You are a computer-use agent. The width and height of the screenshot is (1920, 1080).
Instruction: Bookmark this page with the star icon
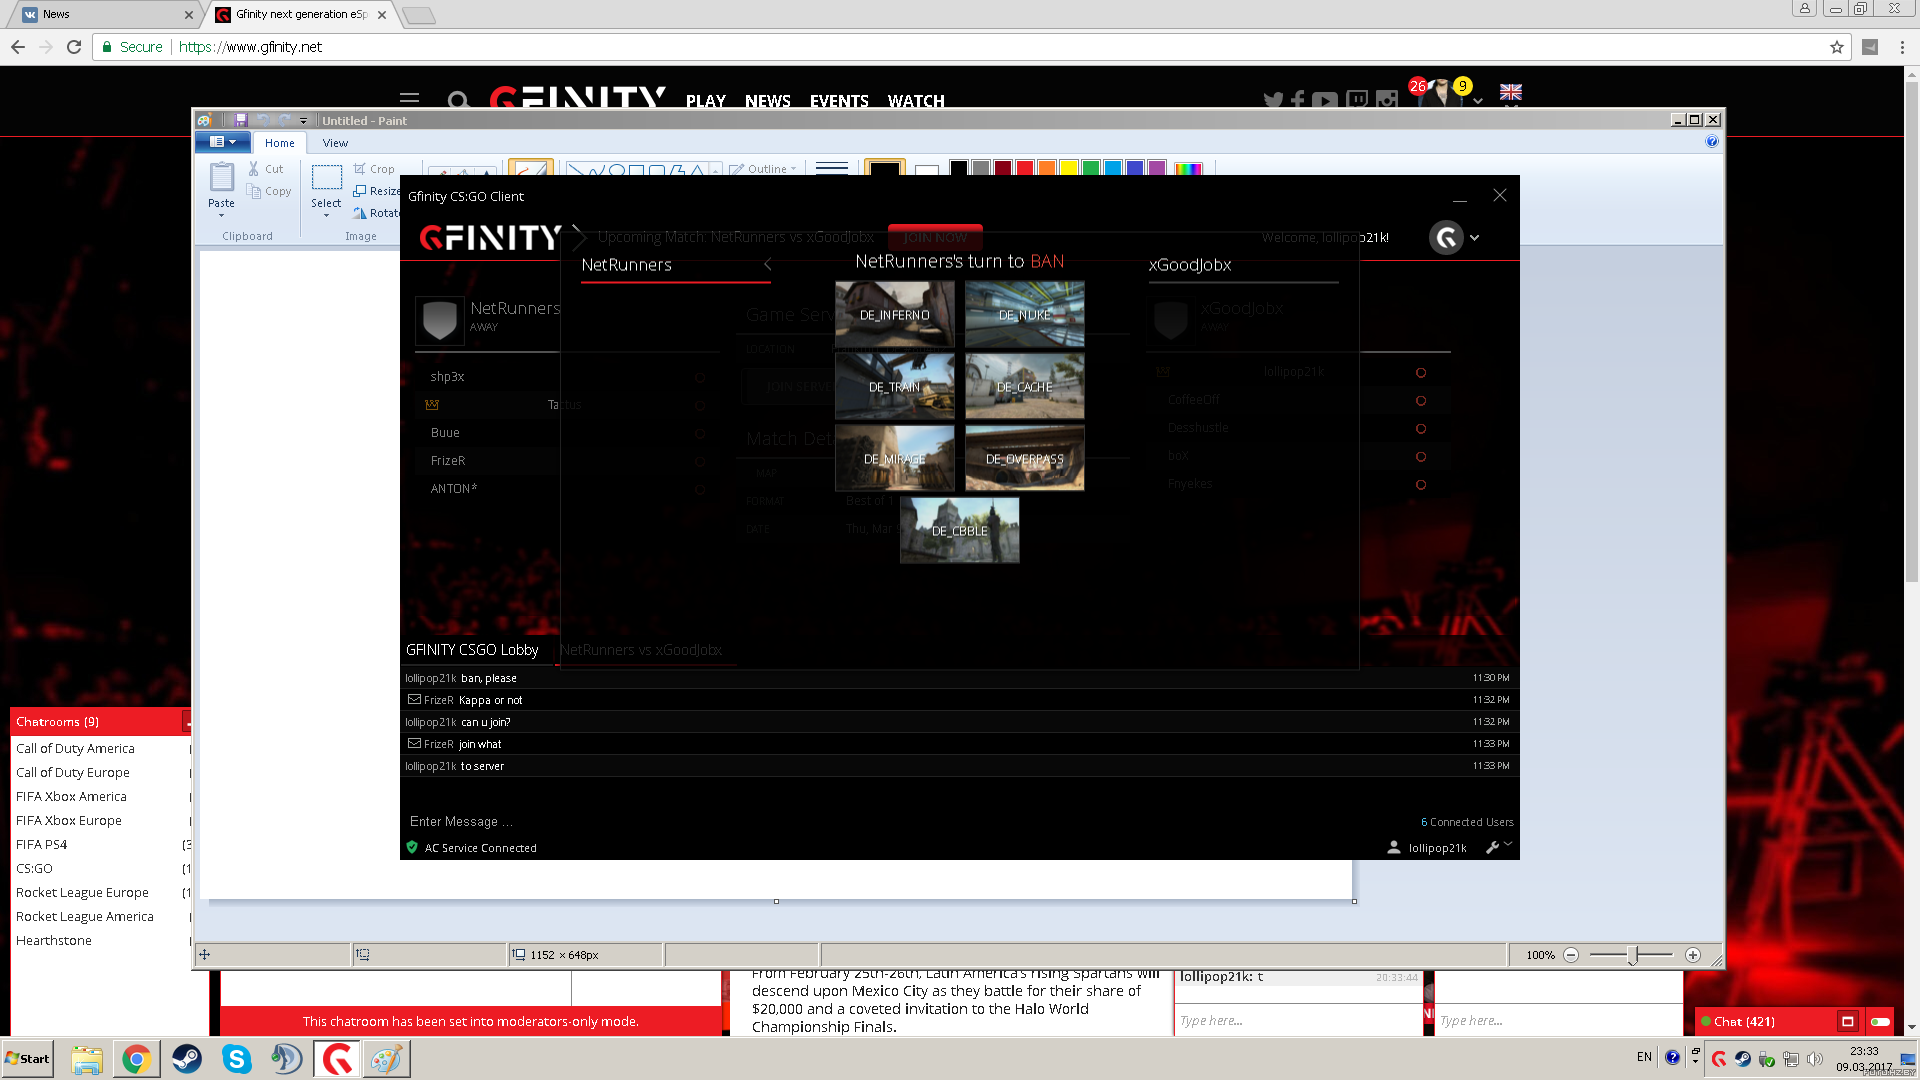[1836, 47]
